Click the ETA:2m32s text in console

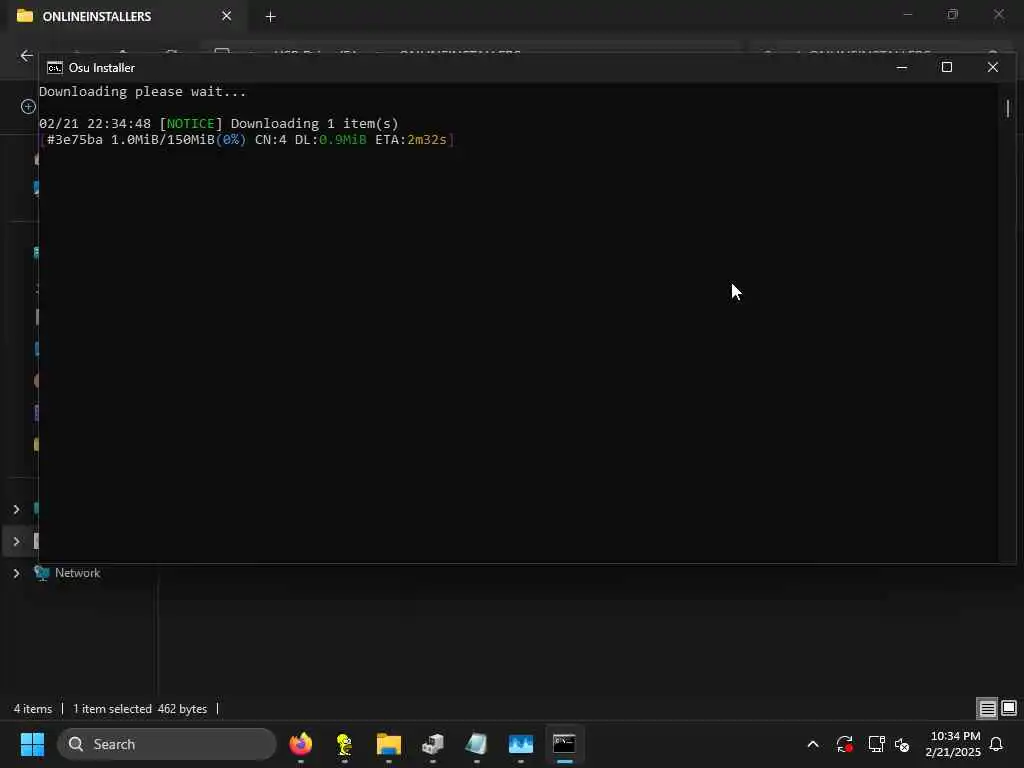411,140
